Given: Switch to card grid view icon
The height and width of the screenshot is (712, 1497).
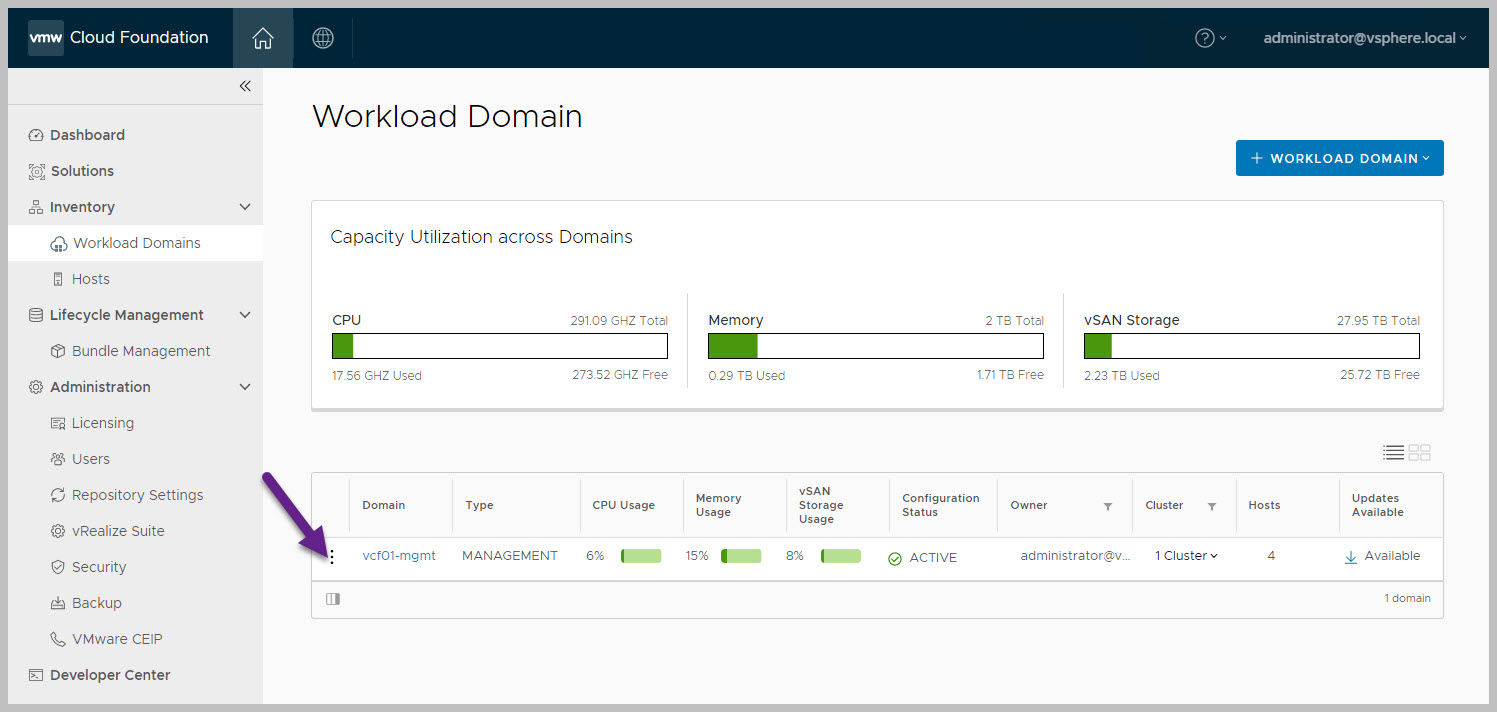Looking at the screenshot, I should point(1420,452).
